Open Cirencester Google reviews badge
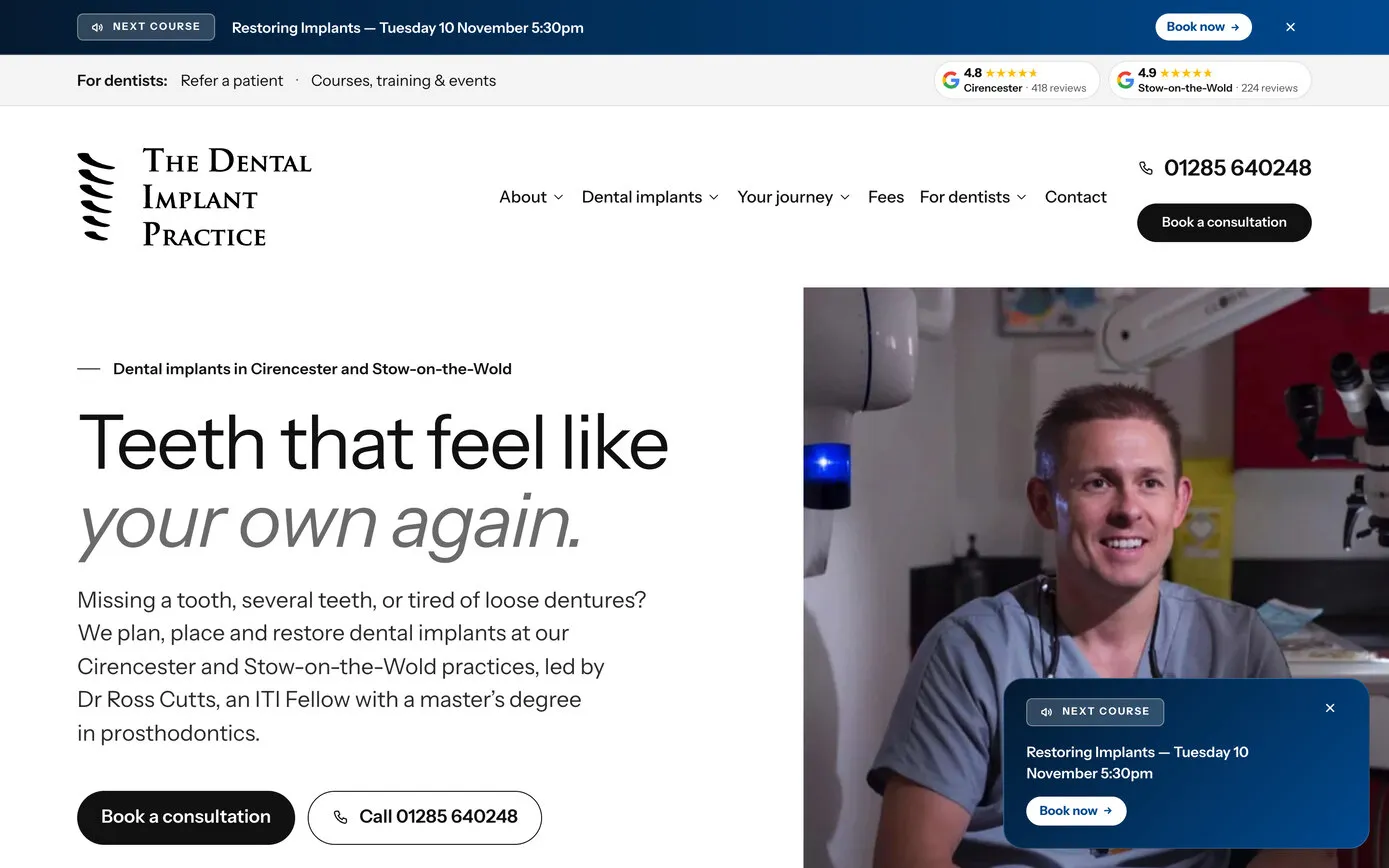Screen dimensions: 1389x868 [1016, 80]
